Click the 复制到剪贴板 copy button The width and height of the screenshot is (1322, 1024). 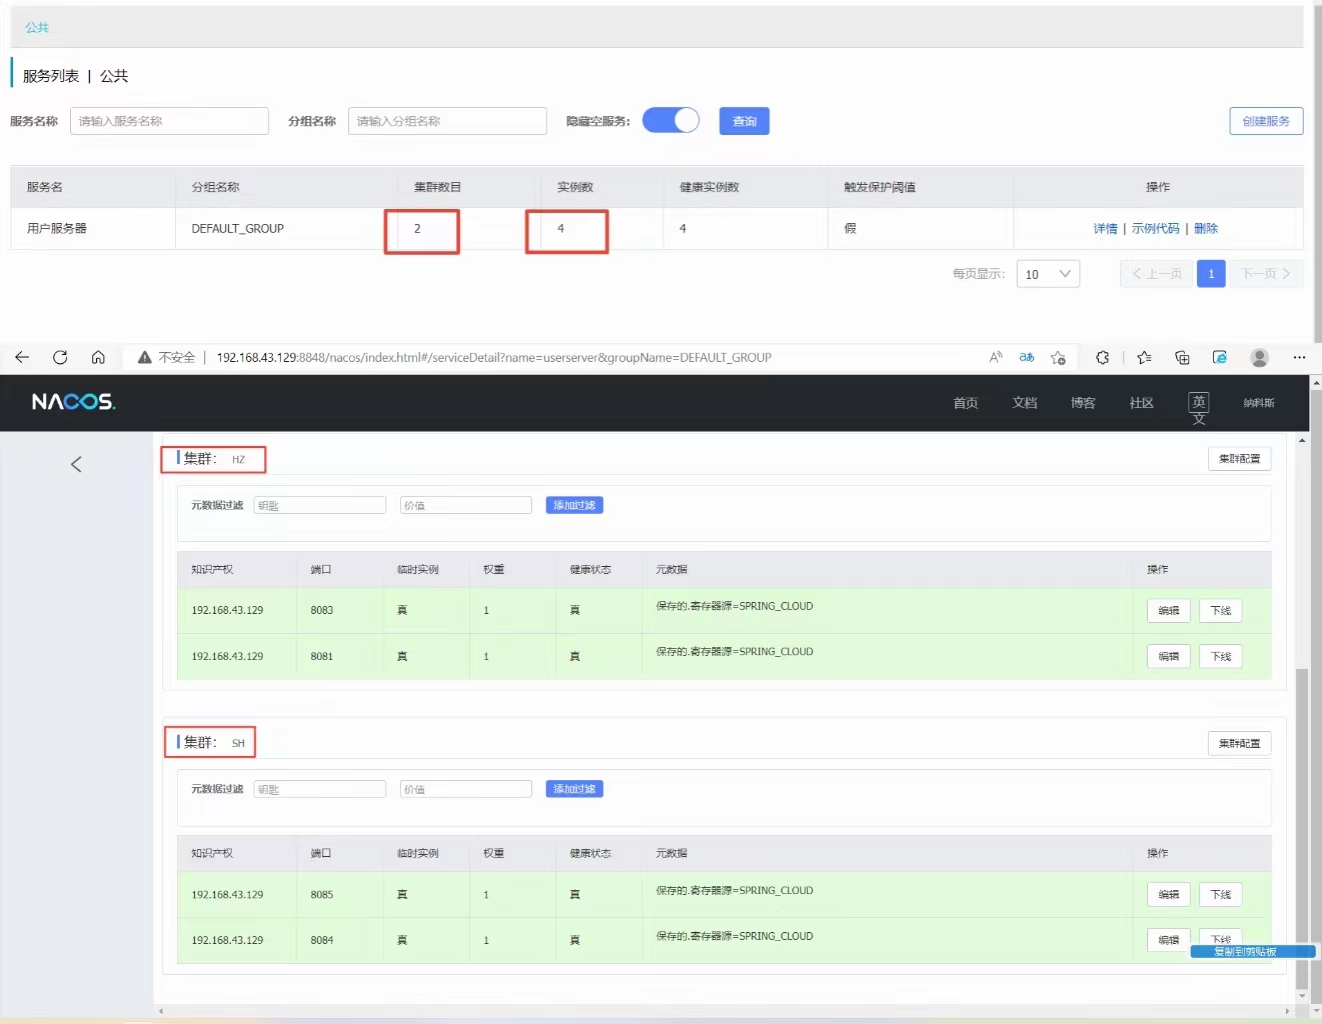1252,952
